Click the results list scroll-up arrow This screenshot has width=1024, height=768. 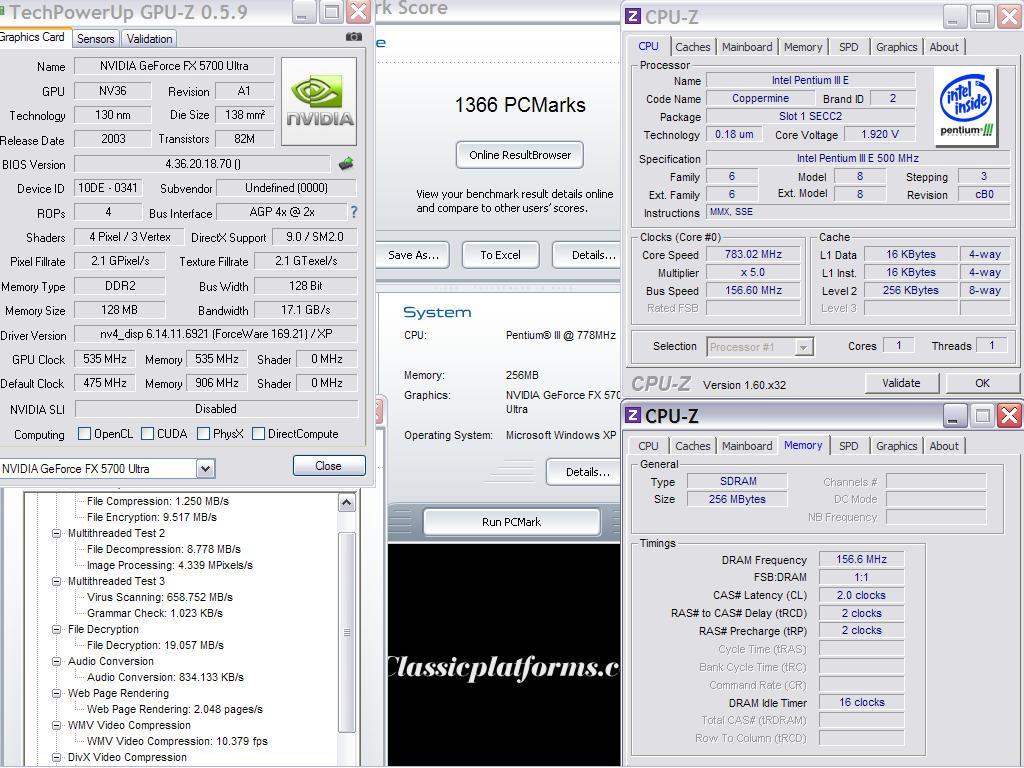[x=347, y=503]
